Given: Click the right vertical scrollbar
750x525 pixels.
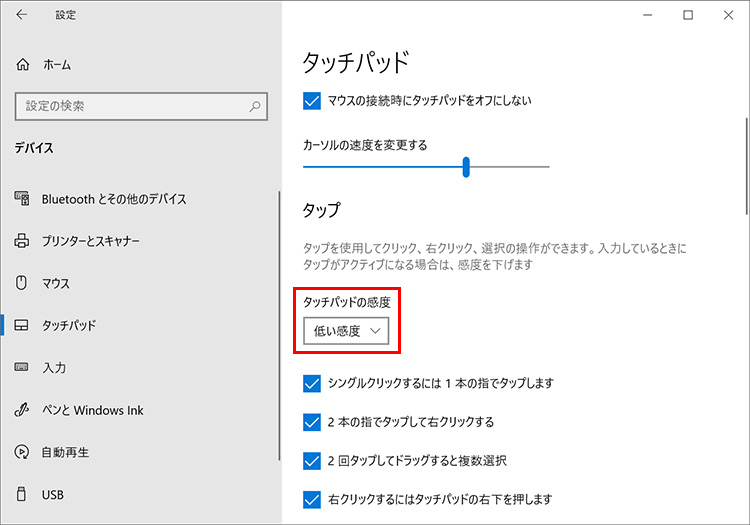Looking at the screenshot, I should pyautogui.click(x=744, y=150).
